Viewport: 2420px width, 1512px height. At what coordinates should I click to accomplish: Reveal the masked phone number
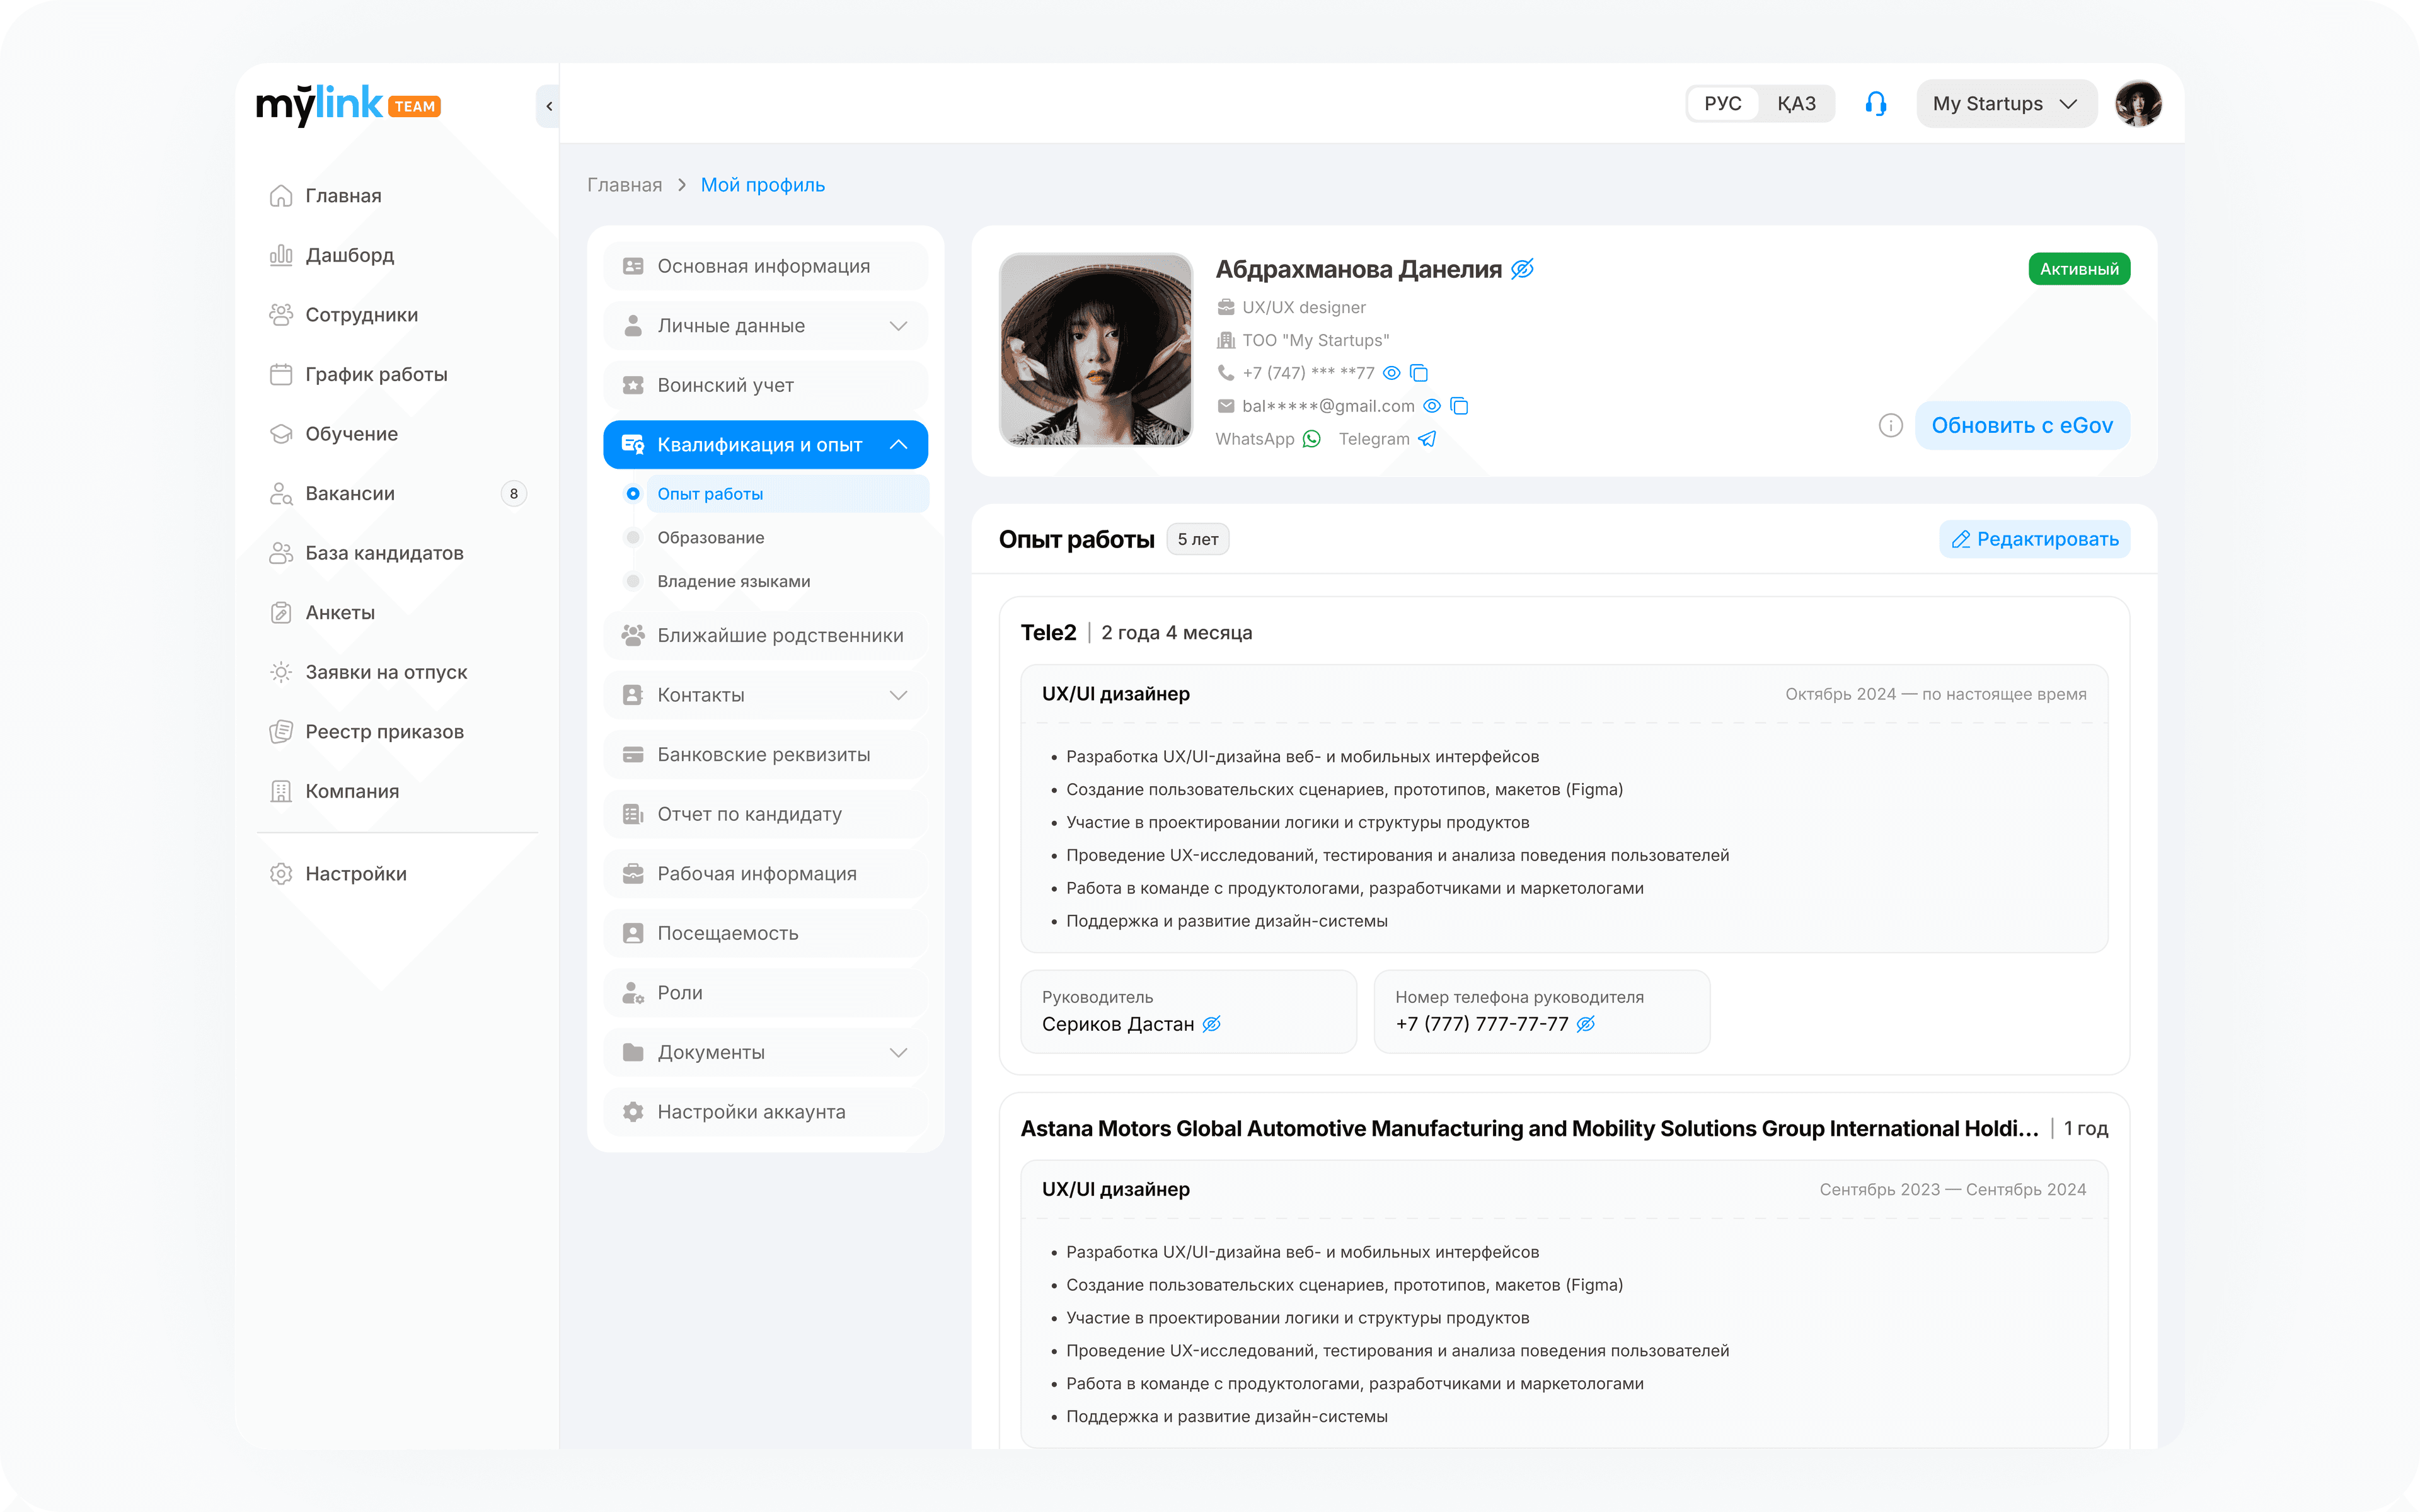1391,373
